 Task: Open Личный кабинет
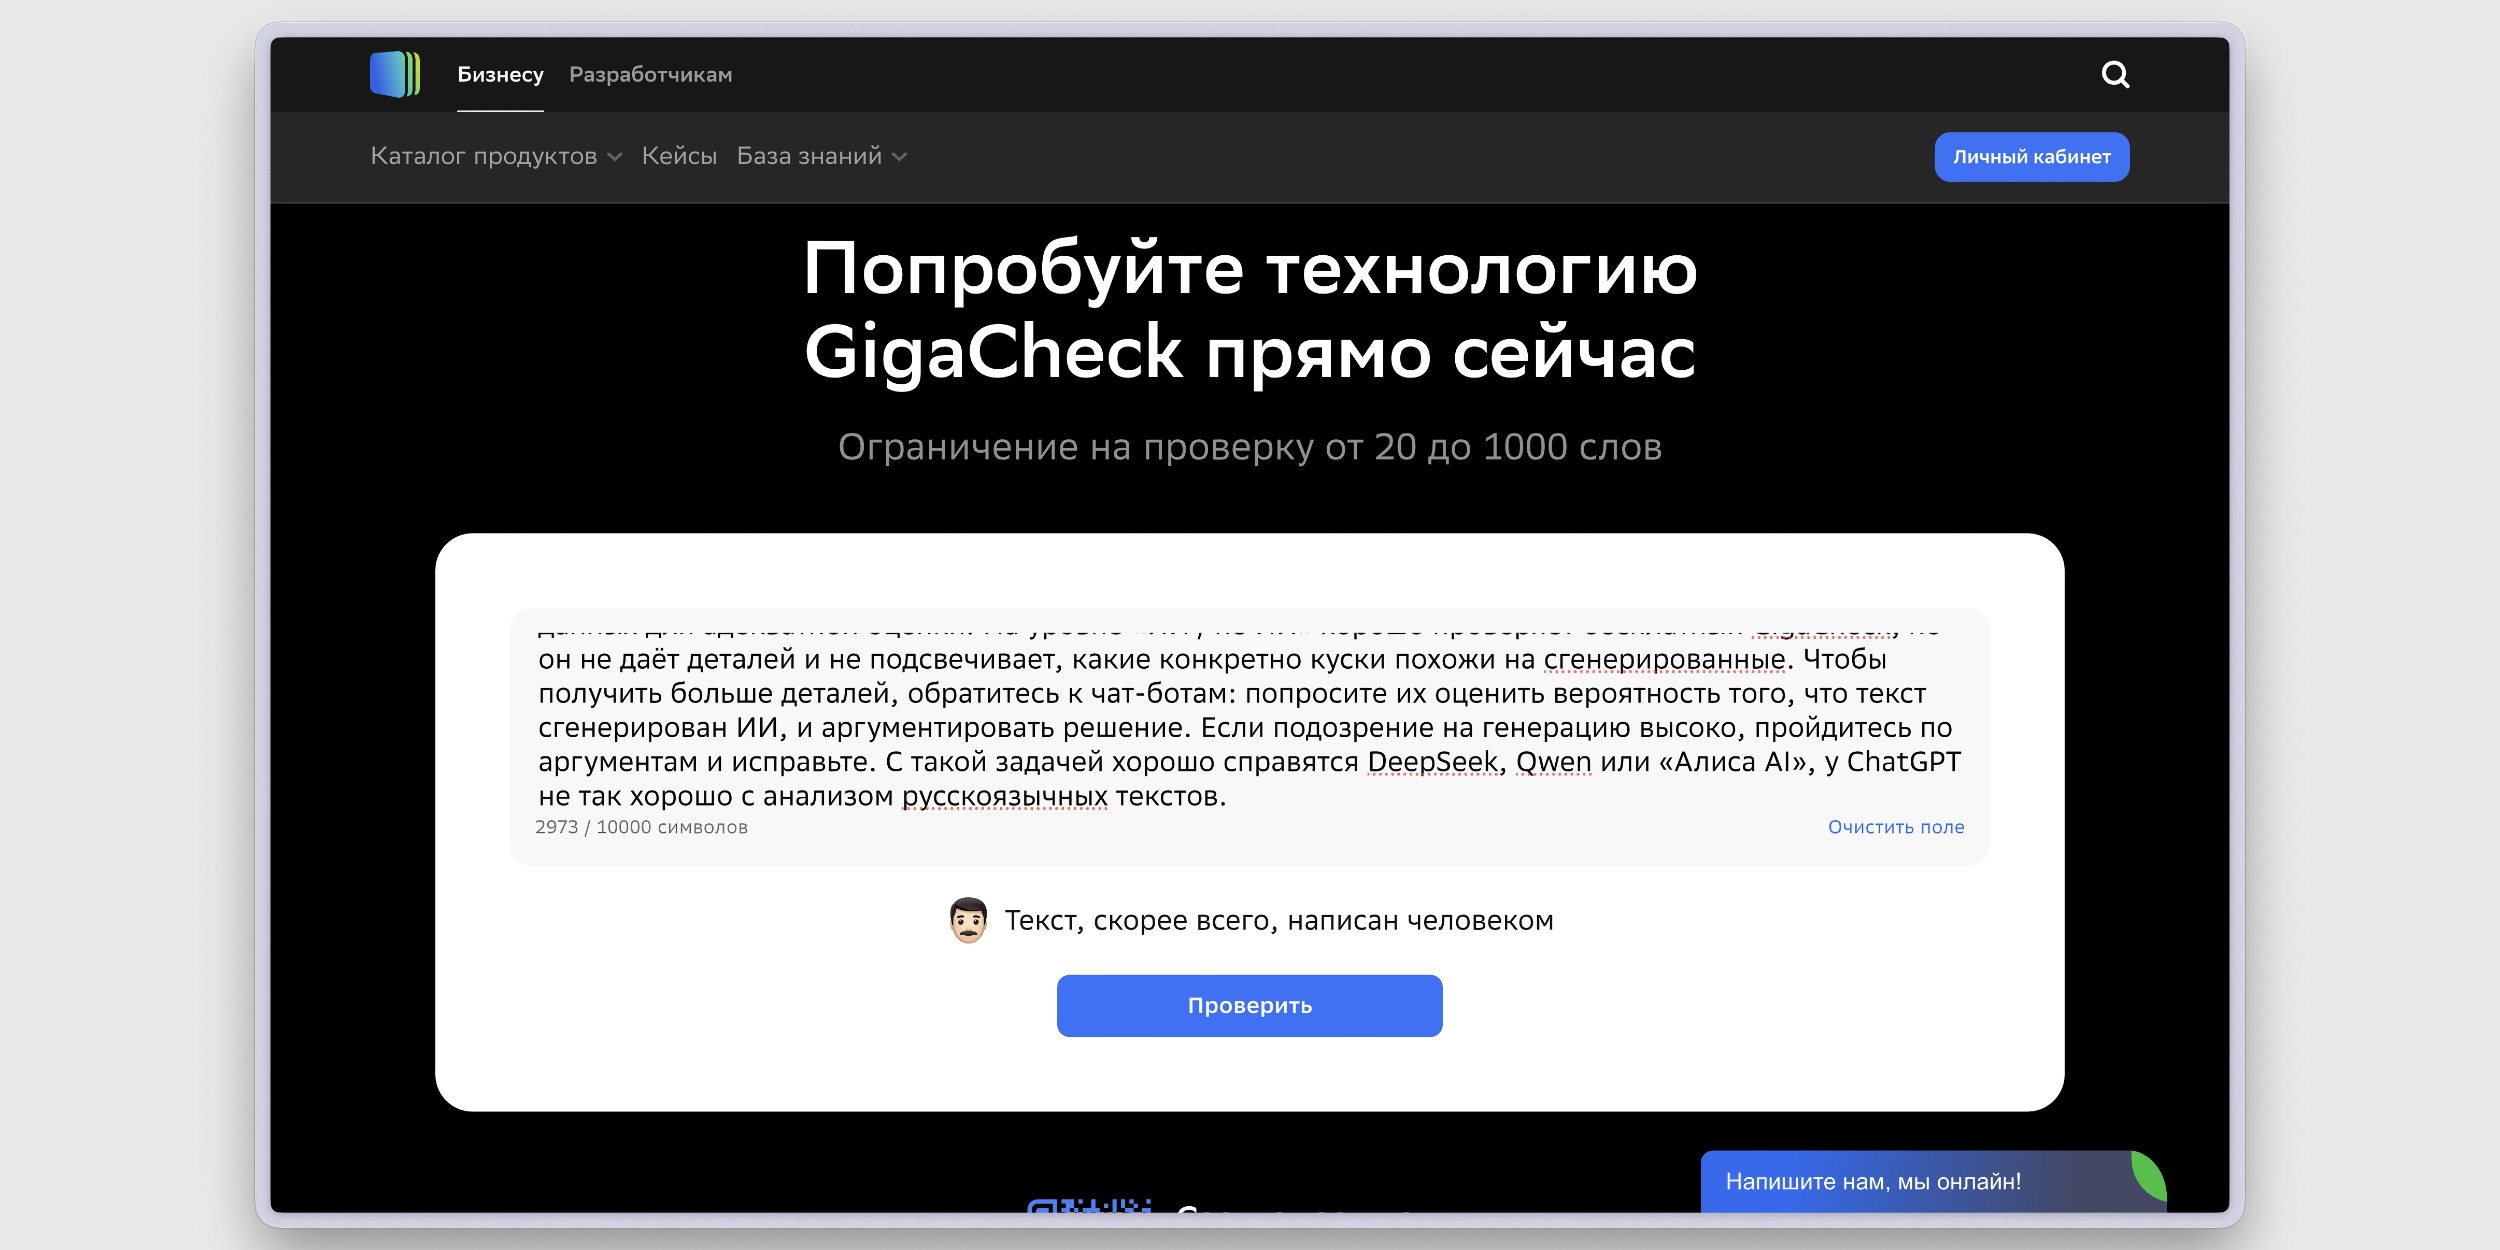tap(2031, 156)
